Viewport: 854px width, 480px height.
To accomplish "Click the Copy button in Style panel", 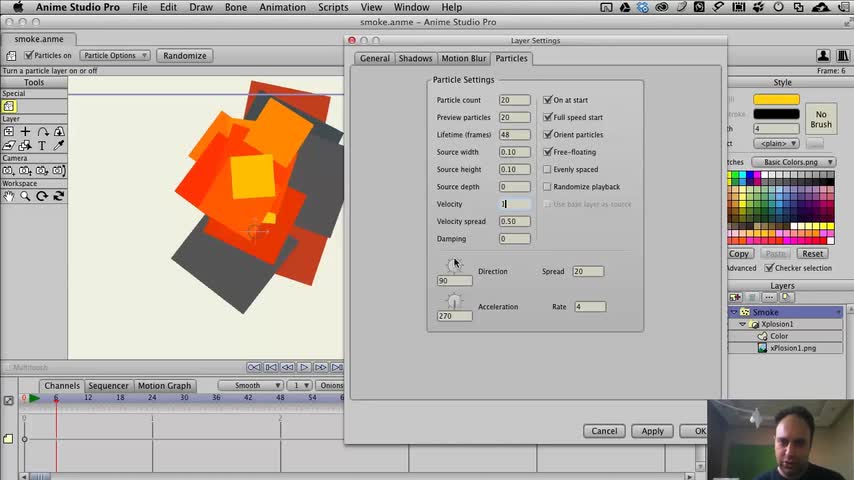I will tap(739, 254).
